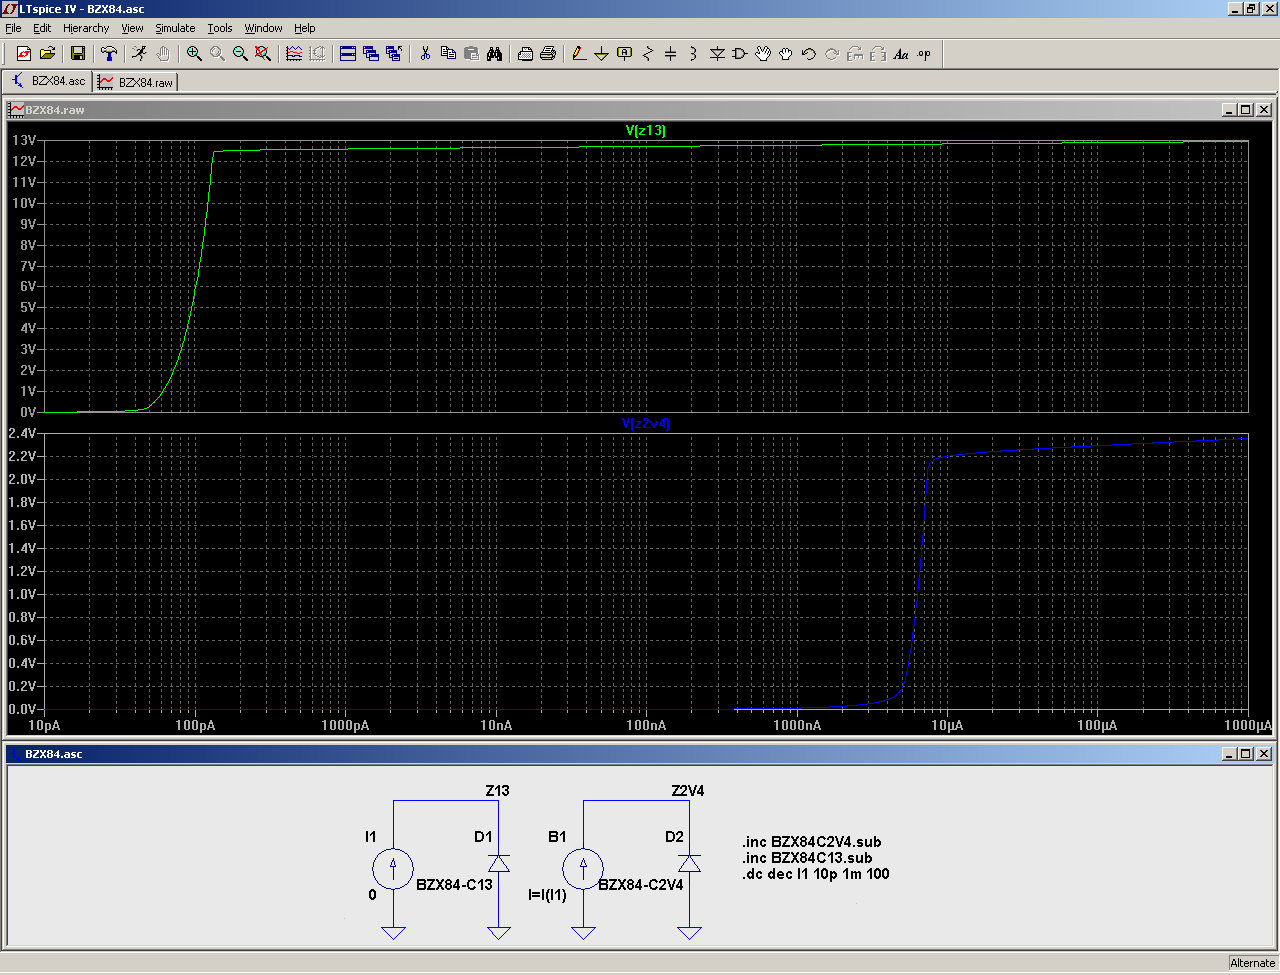Viewport: 1280px width, 975px height.
Task: Click the Pick Visible Traces waveform icon
Action: pyautogui.click(x=294, y=54)
